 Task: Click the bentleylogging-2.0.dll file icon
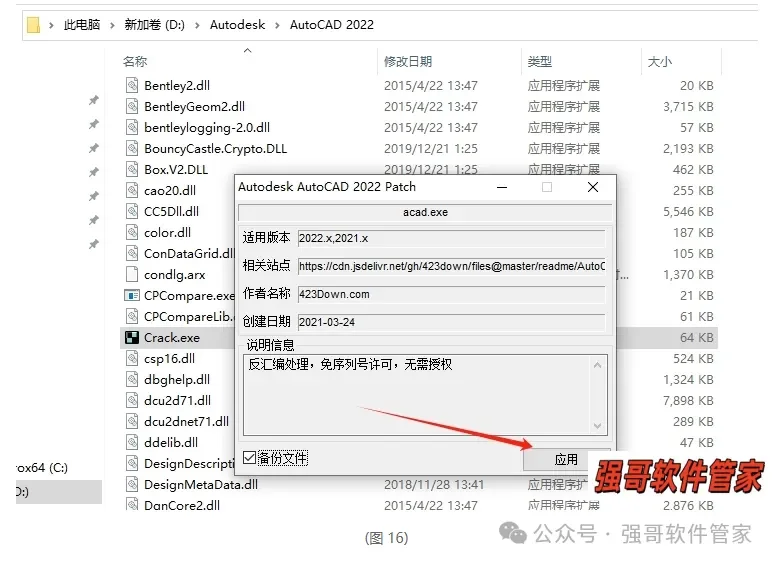click(132, 127)
